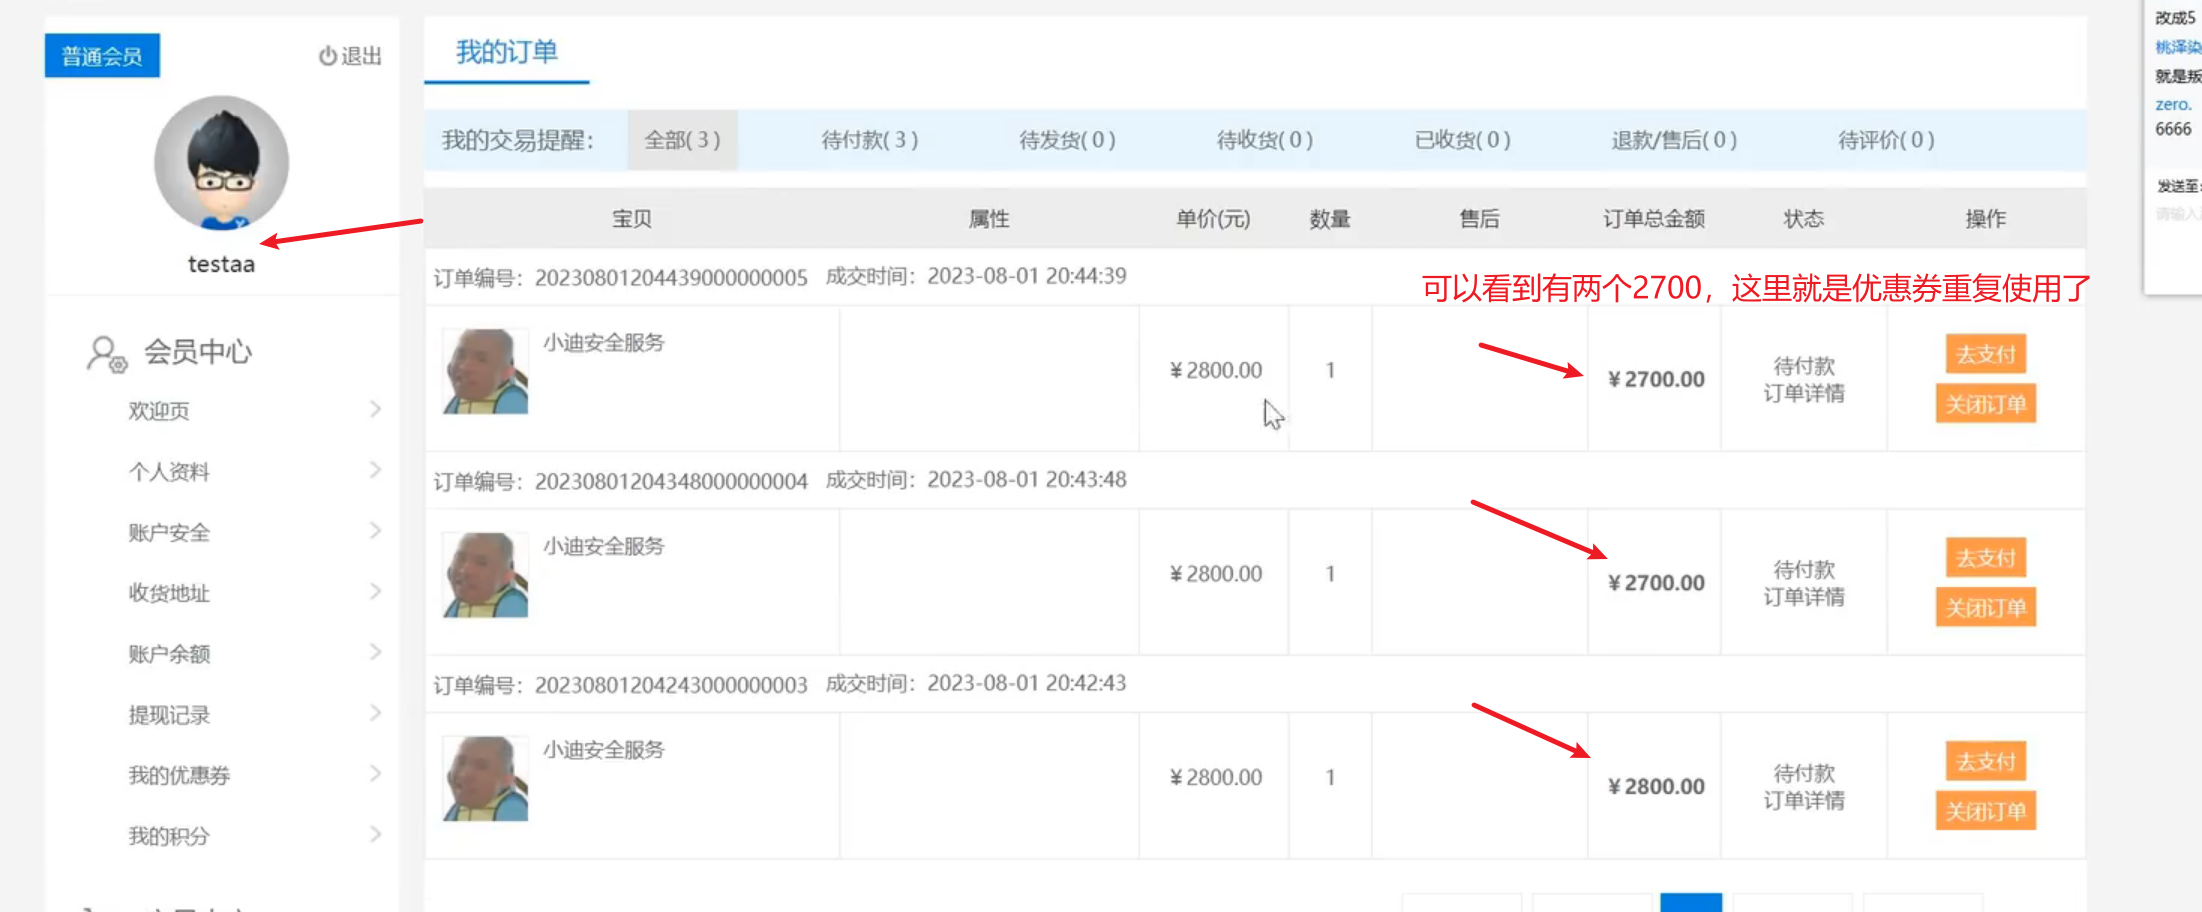Click the testaa user avatar image

[221, 163]
